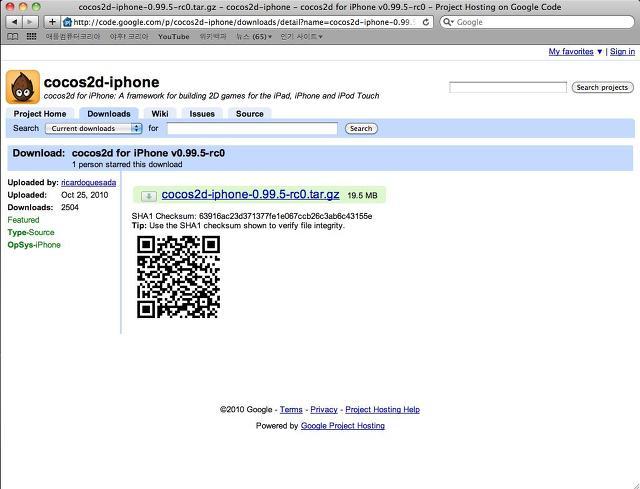
Task: Add bookmark with the plus button
Action: (x=52, y=22)
